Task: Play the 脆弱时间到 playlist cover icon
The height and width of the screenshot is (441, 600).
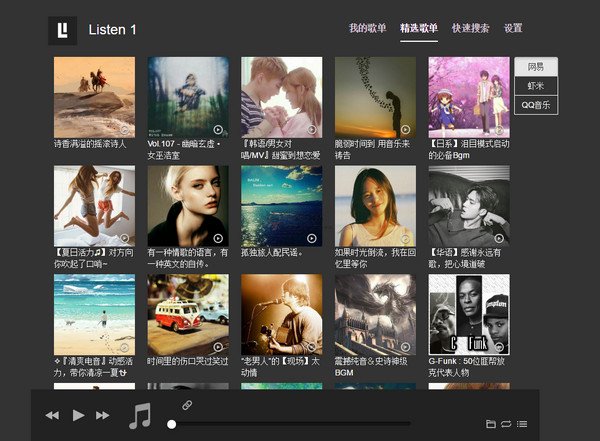Action: [406, 130]
